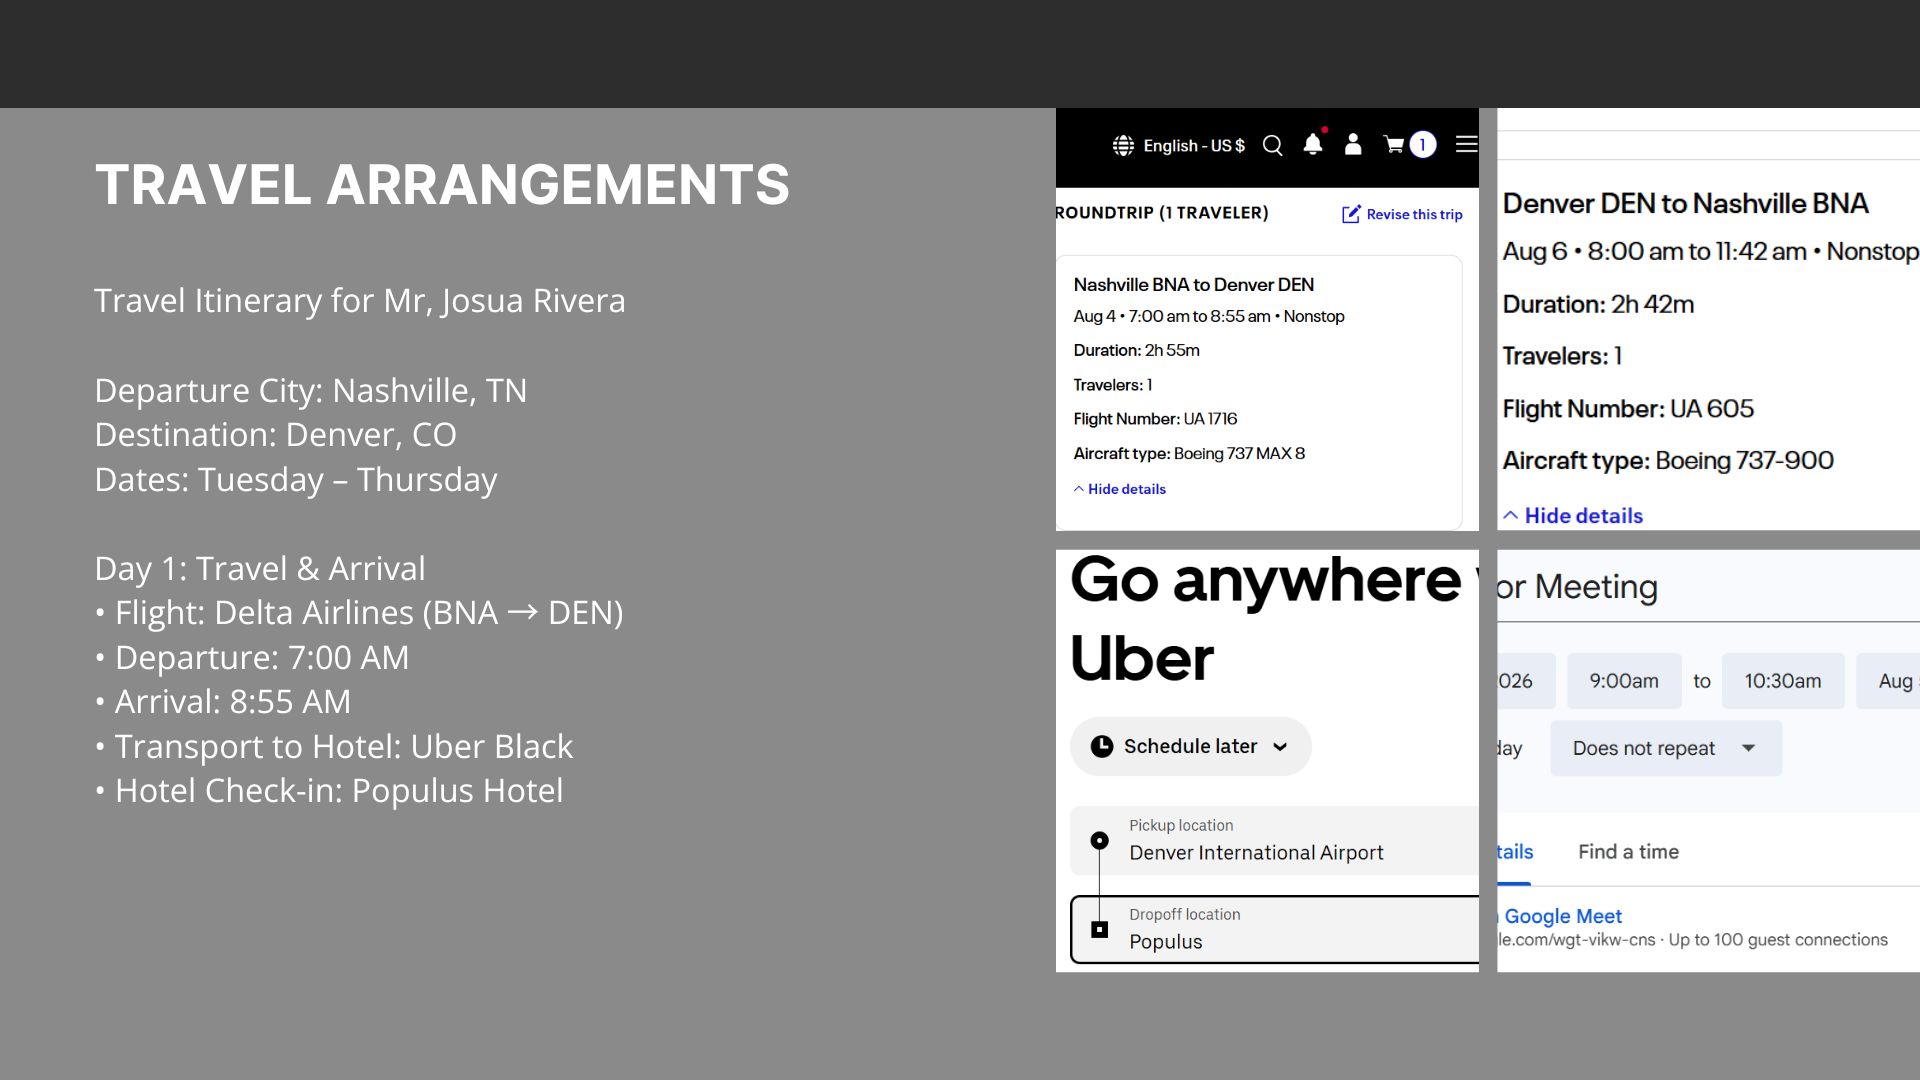Click the search magnifier icon
Viewport: 1920px width, 1080px height.
[x=1273, y=146]
